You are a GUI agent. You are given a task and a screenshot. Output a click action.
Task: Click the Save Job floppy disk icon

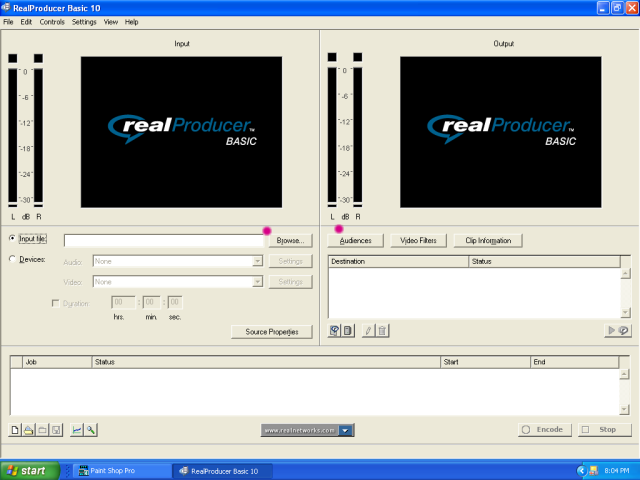[x=56, y=430]
